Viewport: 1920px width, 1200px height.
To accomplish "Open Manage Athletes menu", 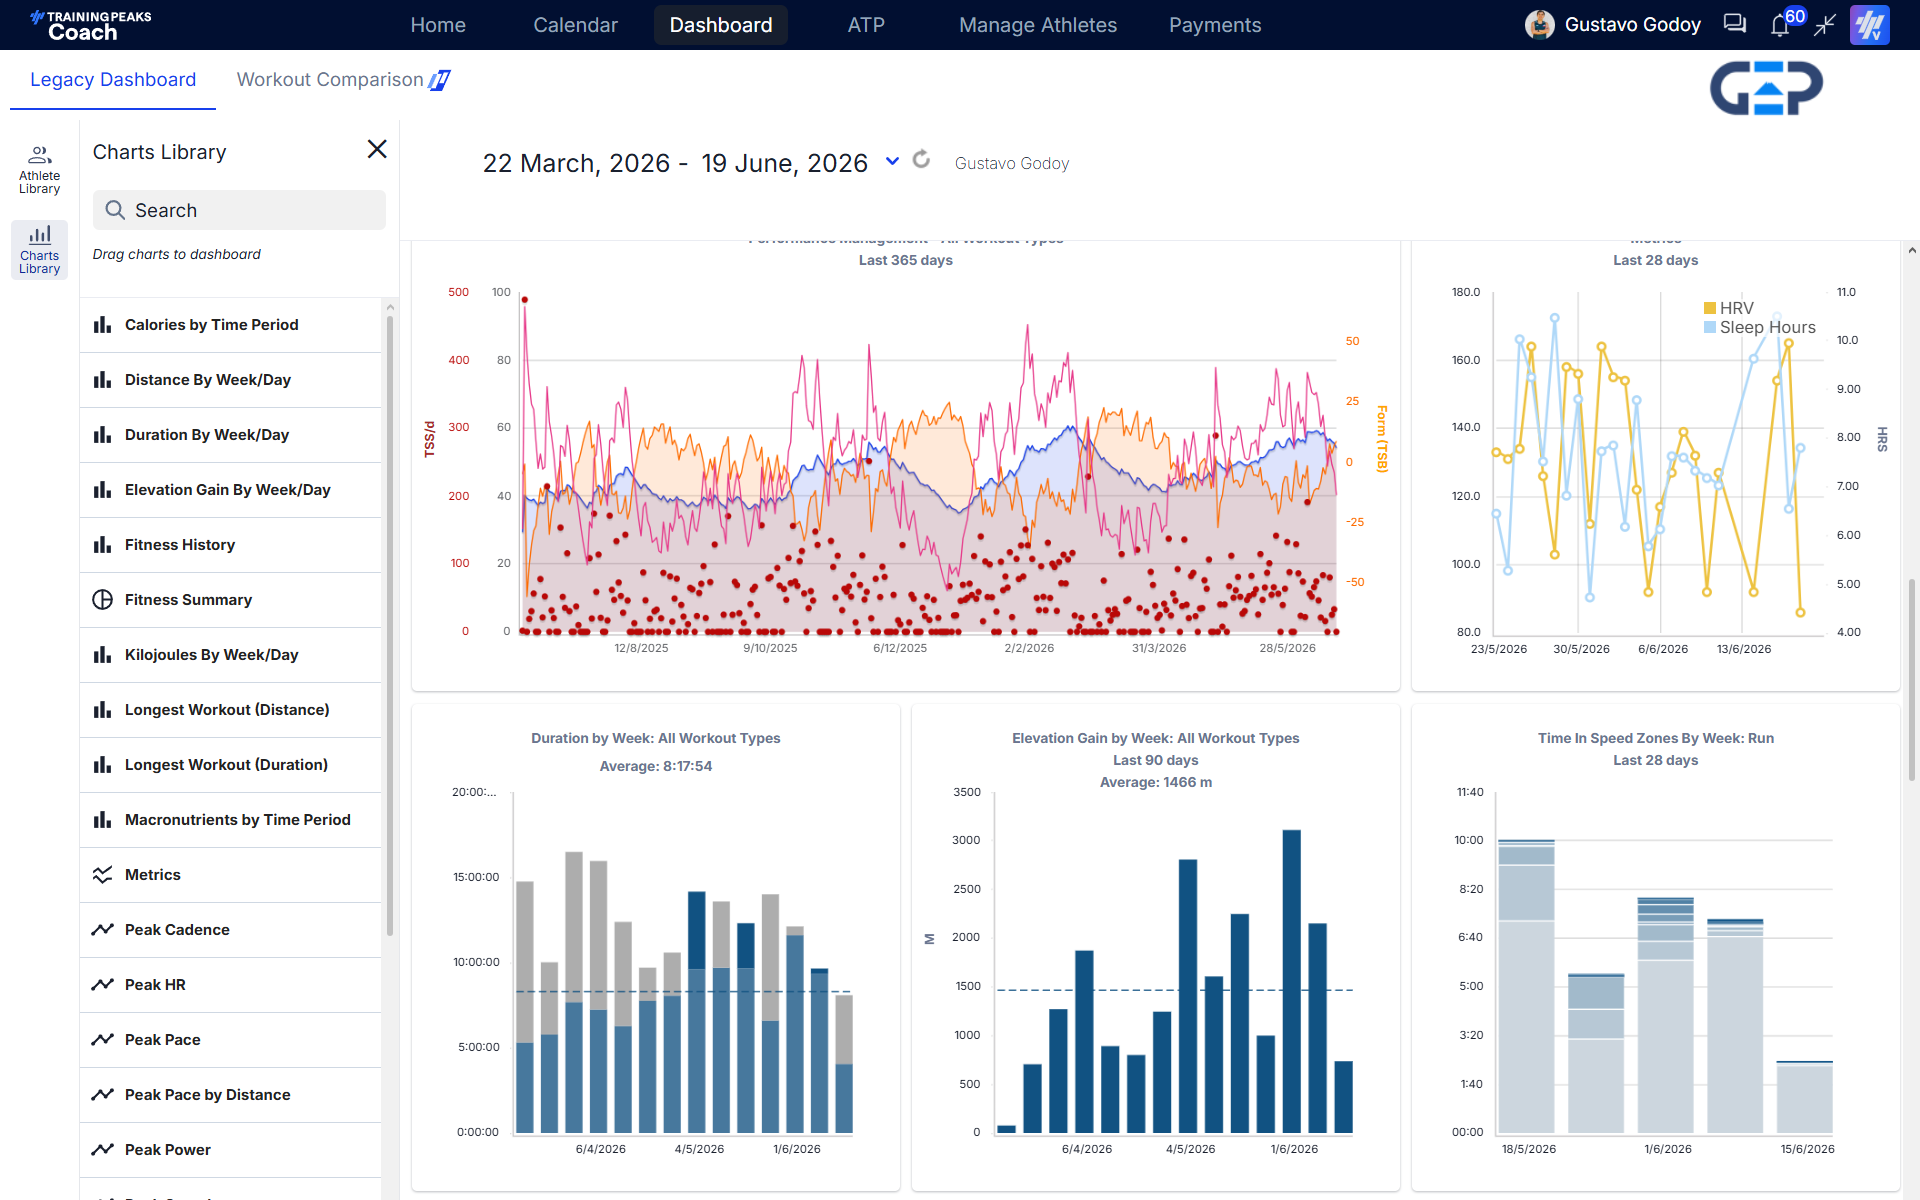I will coord(1038,25).
